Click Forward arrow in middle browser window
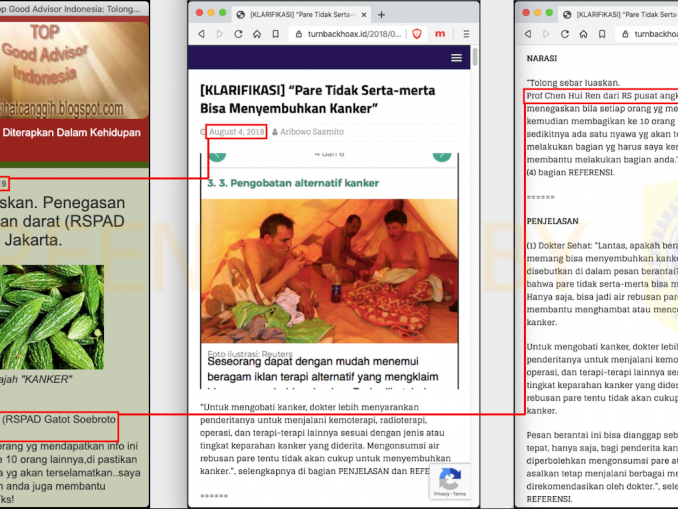The height and width of the screenshot is (509, 678). coord(220,34)
